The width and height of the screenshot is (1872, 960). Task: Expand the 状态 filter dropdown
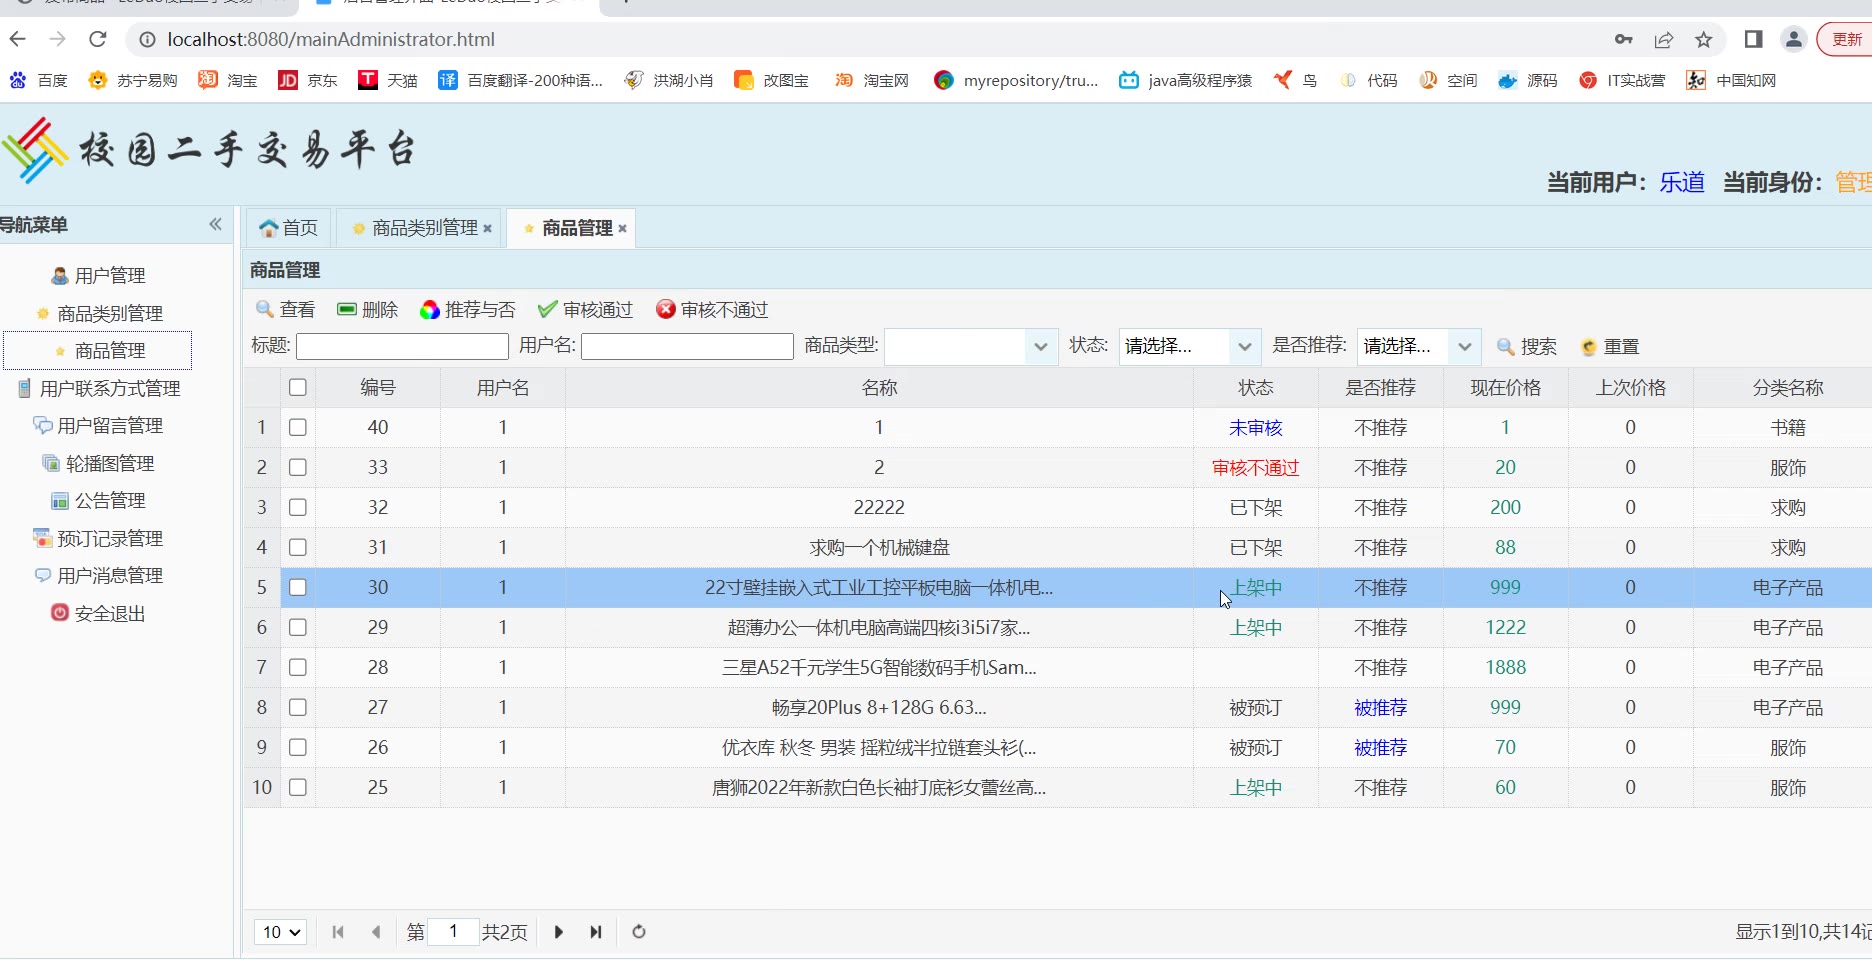1244,347
